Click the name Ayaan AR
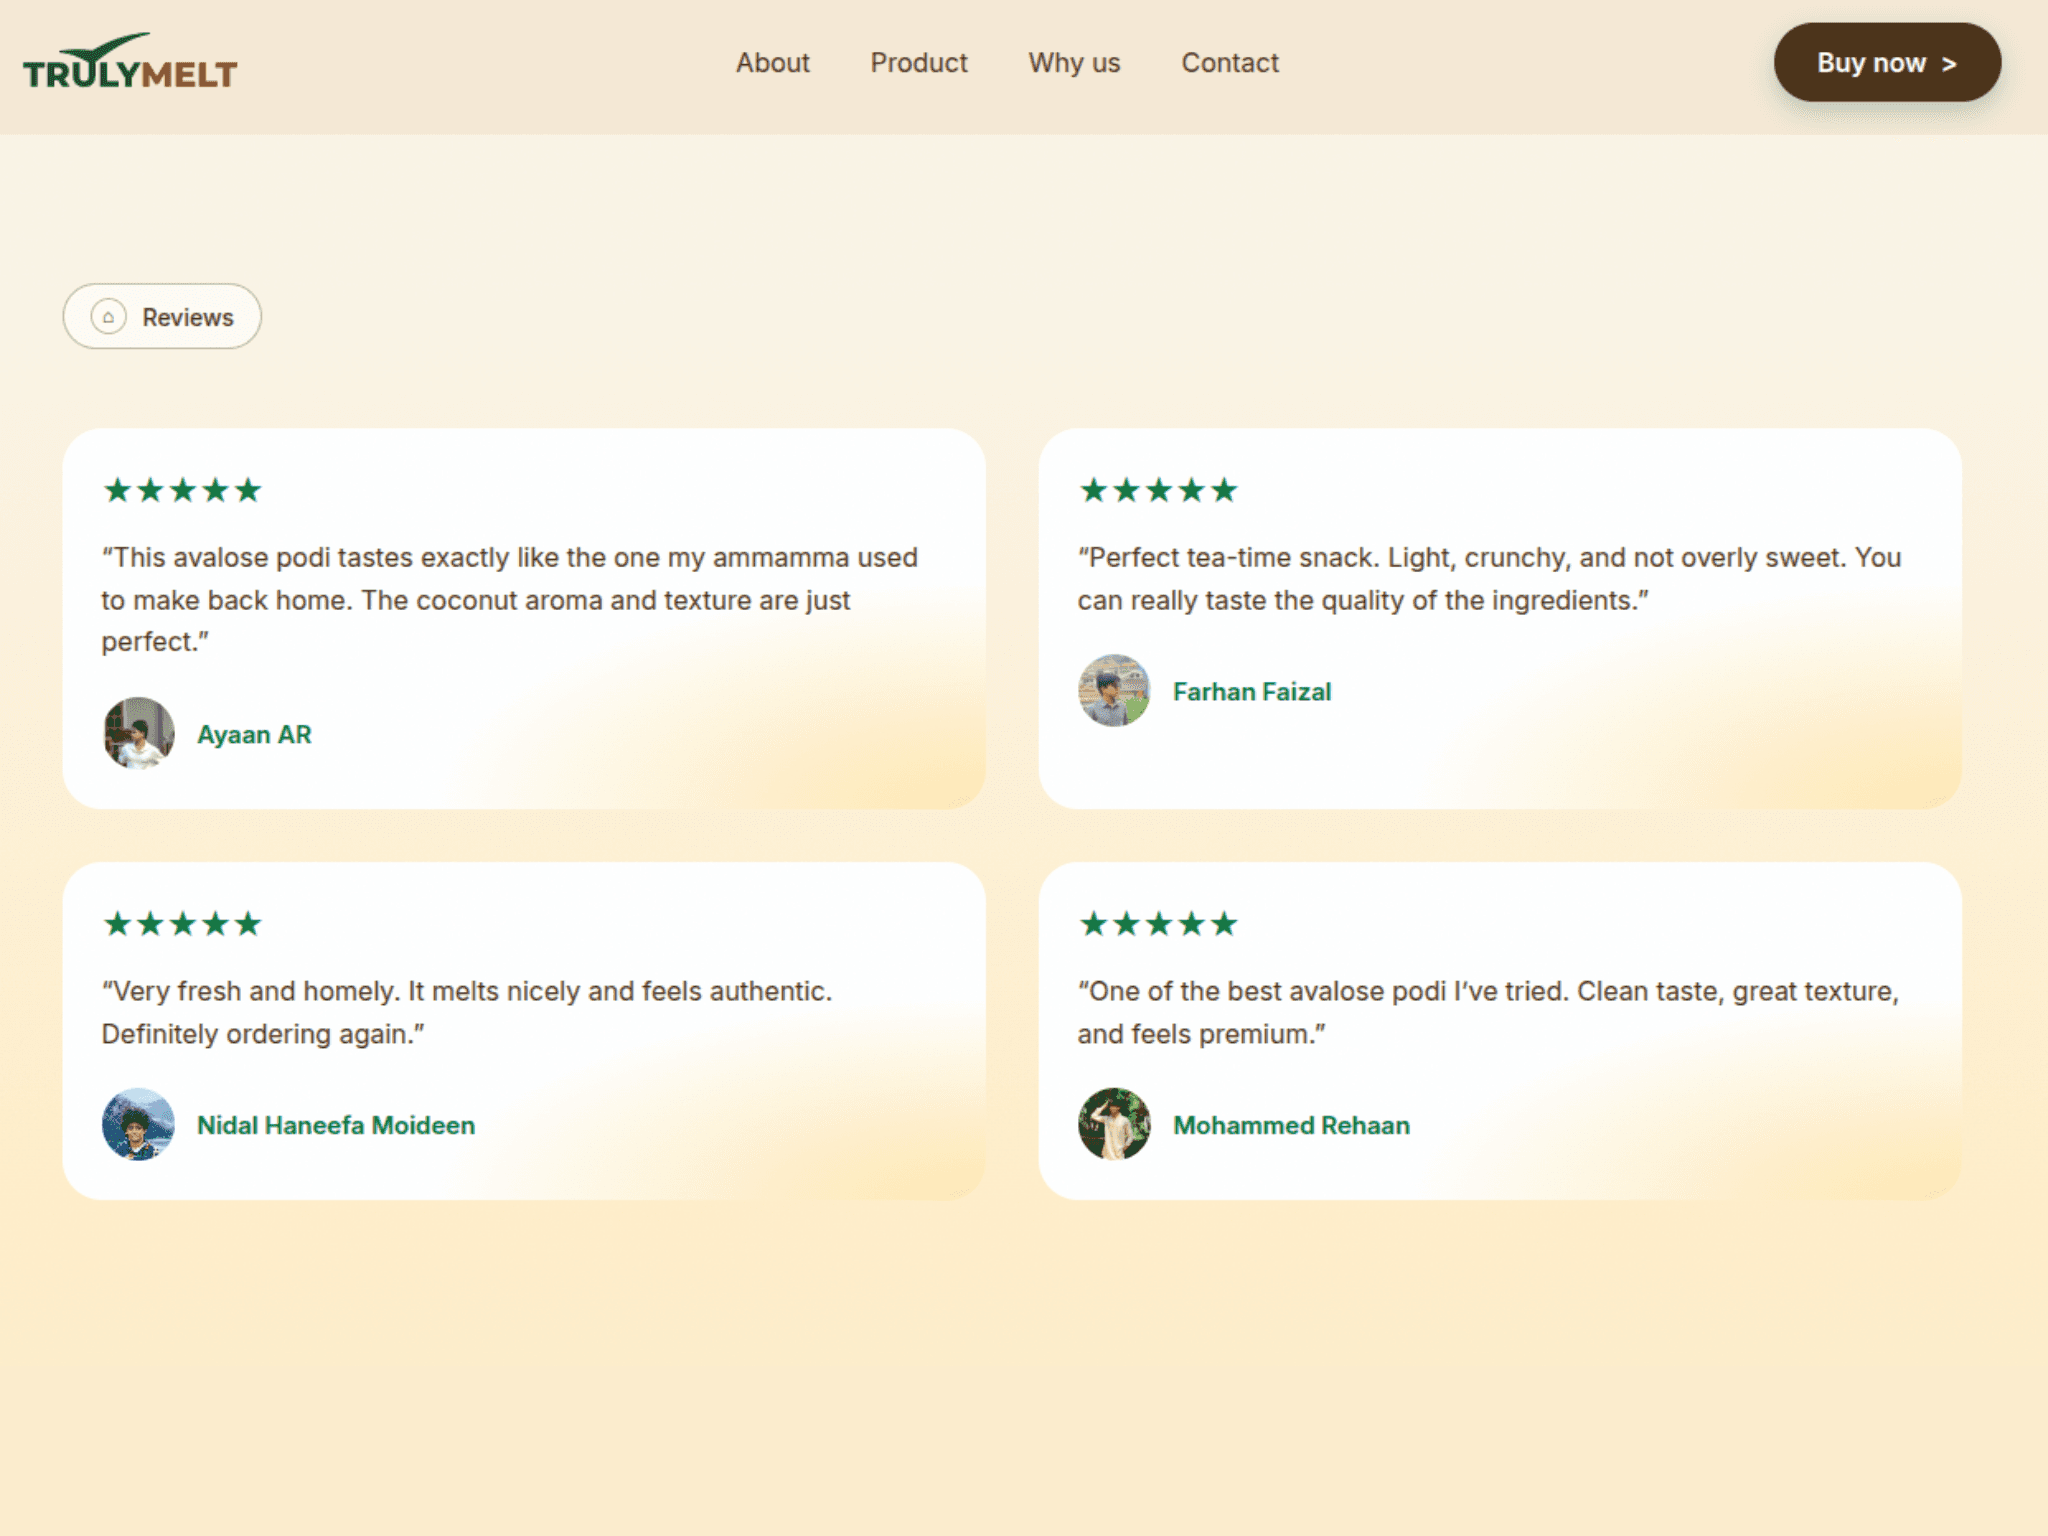This screenshot has width=2048, height=1536. coord(254,735)
